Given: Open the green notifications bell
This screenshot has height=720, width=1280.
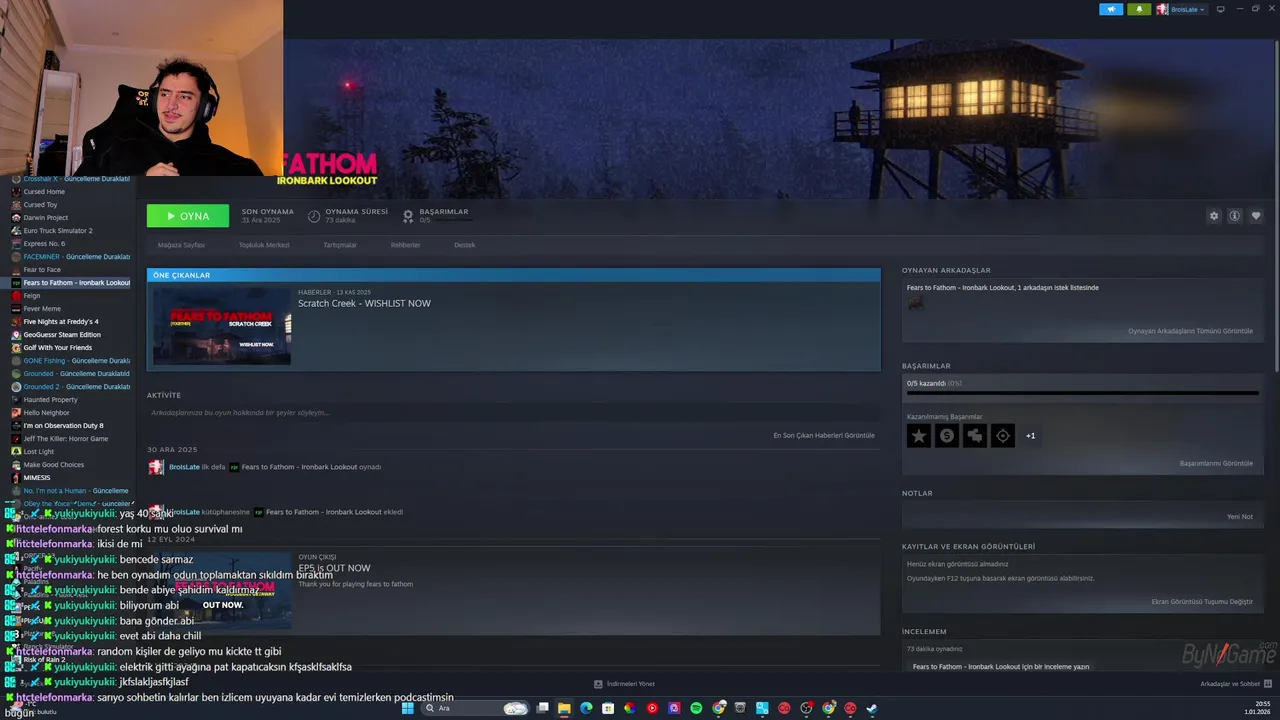Looking at the screenshot, I should pyautogui.click(x=1139, y=9).
